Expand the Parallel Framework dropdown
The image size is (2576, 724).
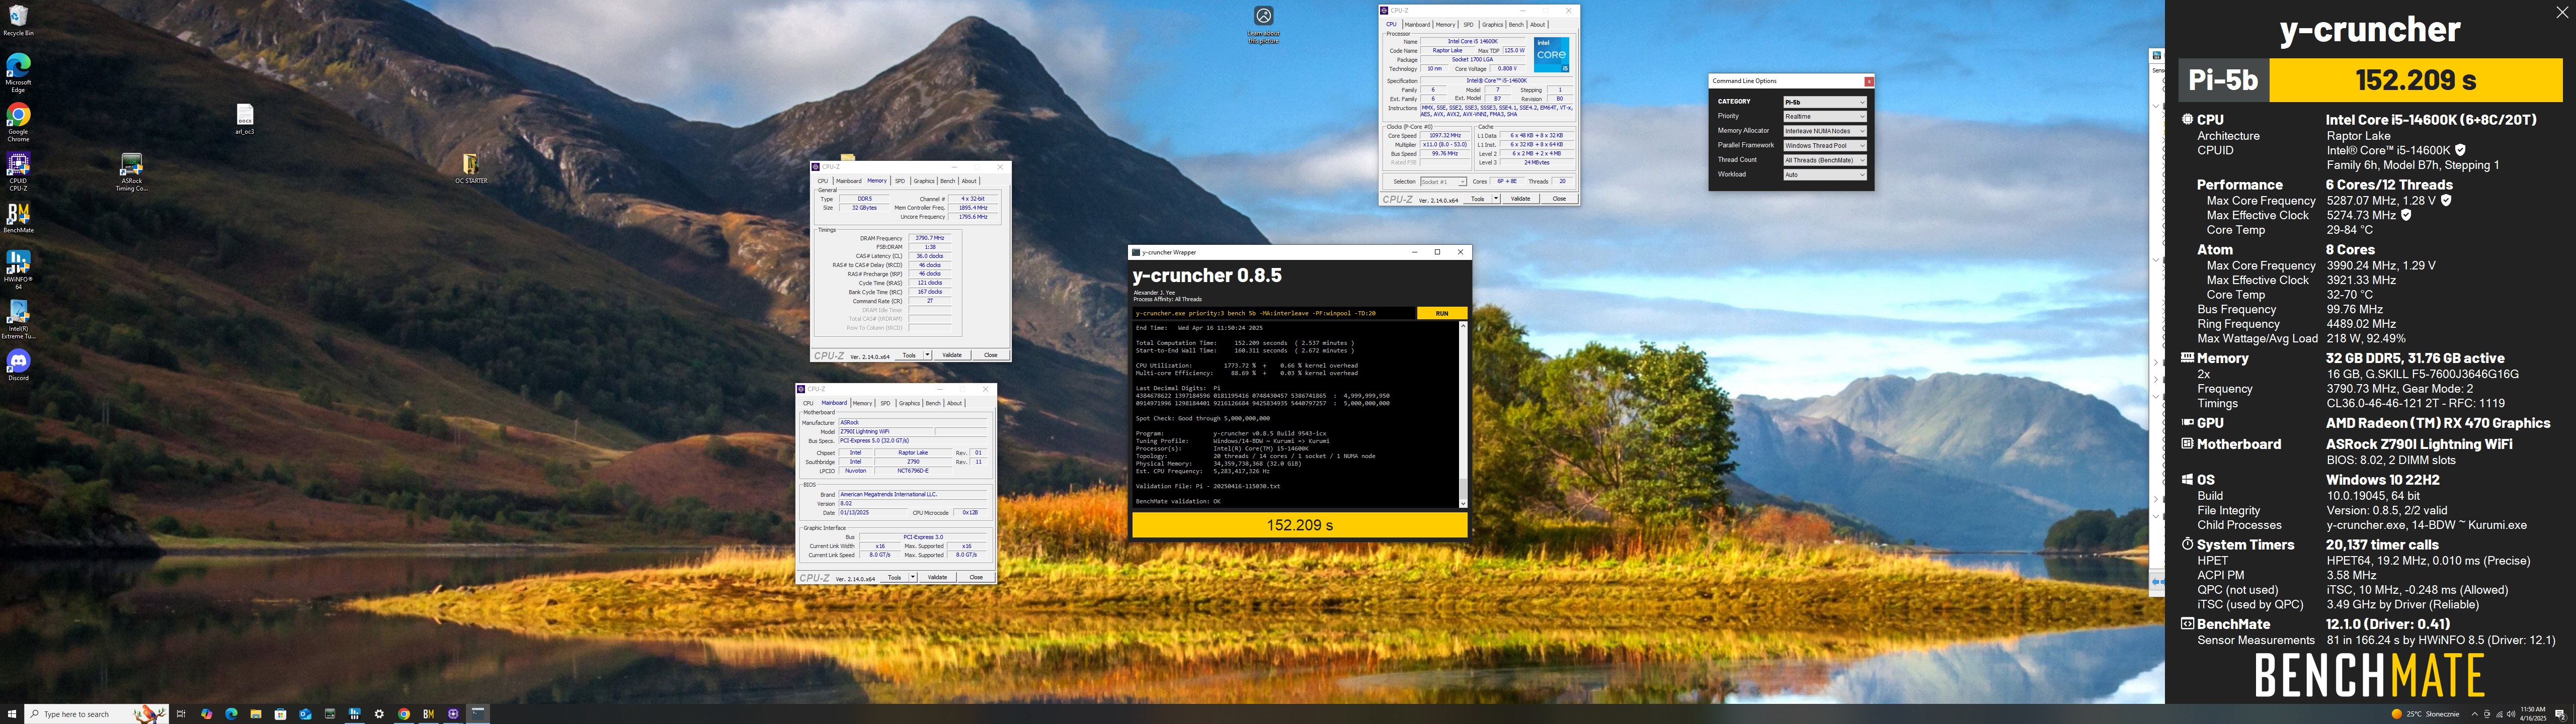[1825, 146]
